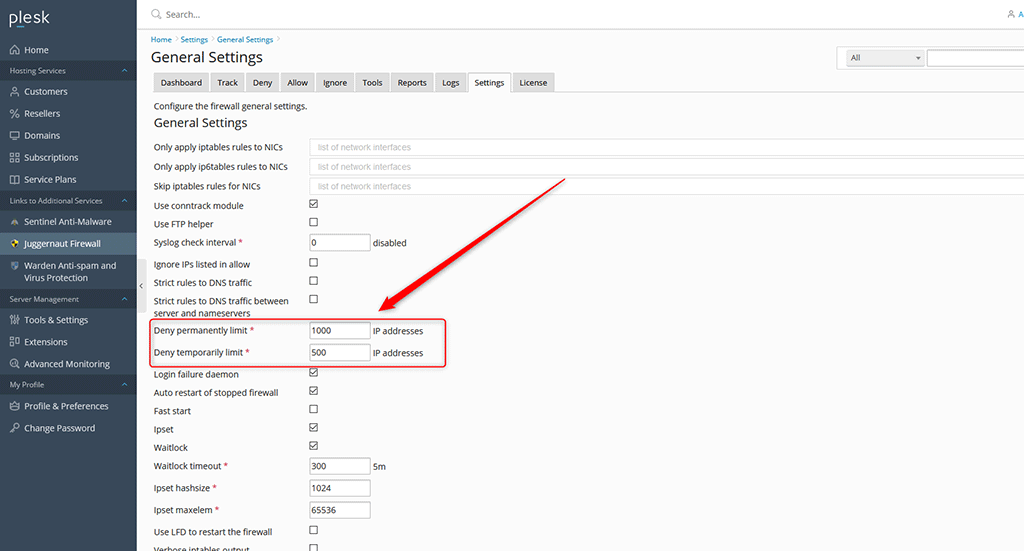Screen dimensions: 1024x551
Task: Uncheck Use conntrack module
Action: 313,204
